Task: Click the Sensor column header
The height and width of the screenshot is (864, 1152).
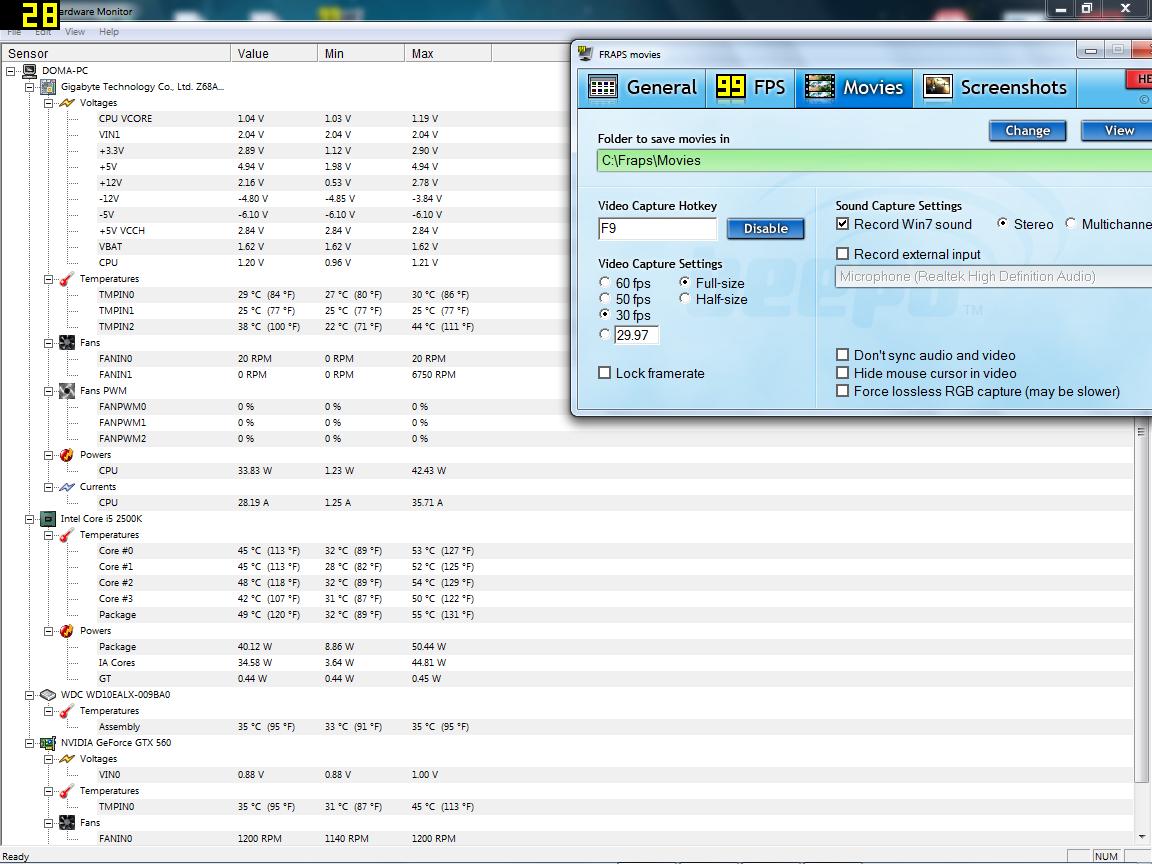Action: tap(116, 53)
